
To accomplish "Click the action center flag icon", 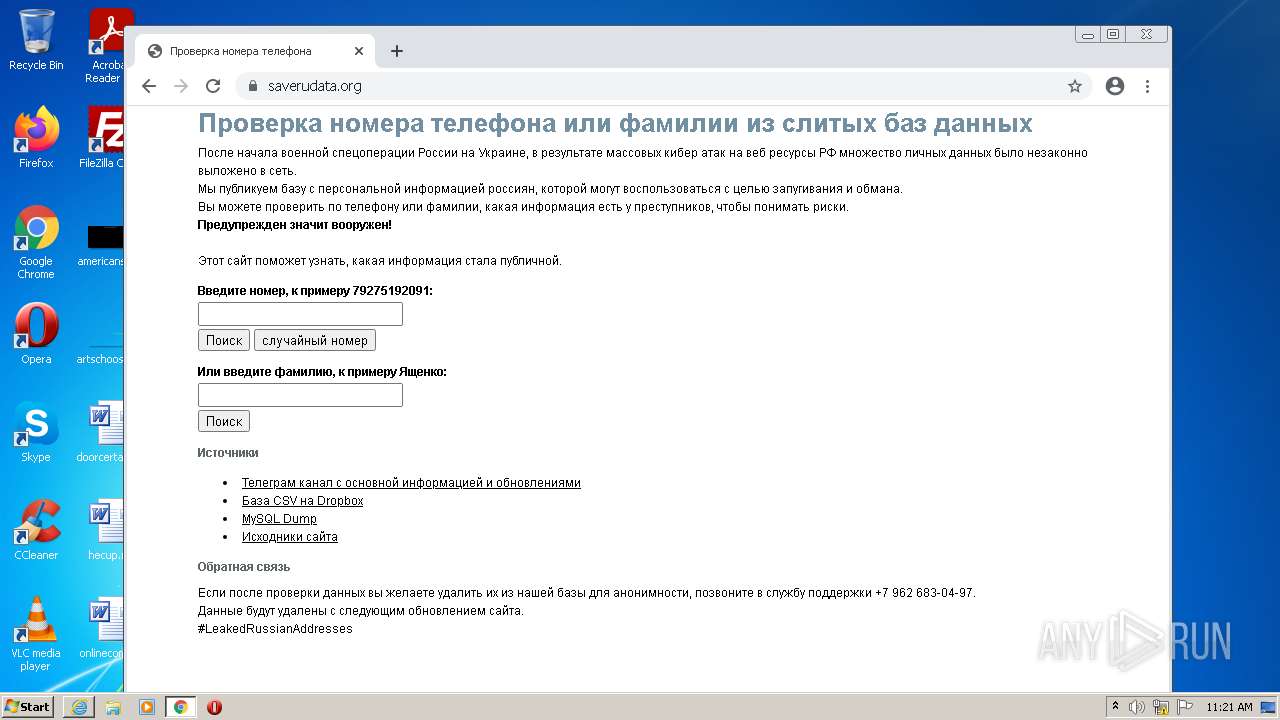I will point(1185,707).
